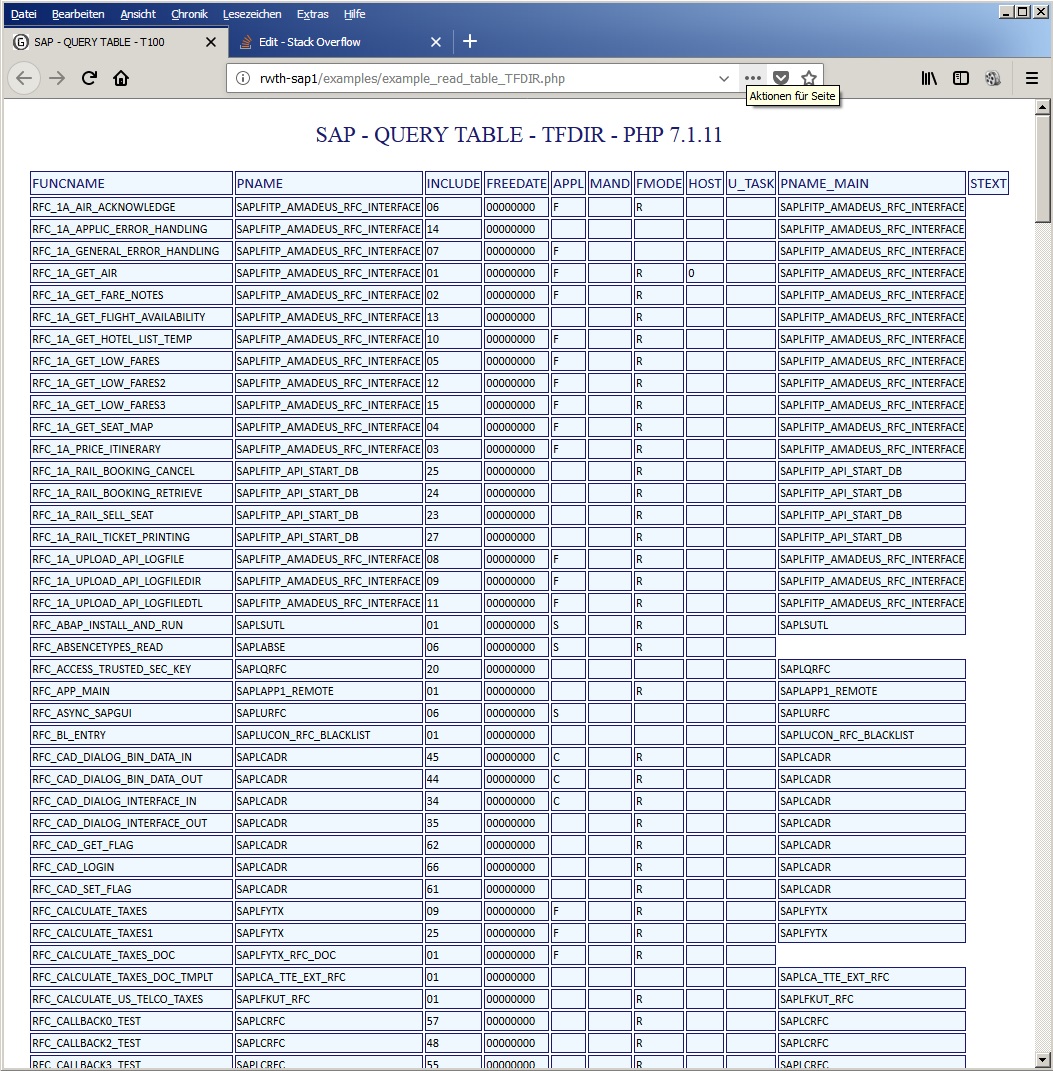The image size is (1053, 1071).
Task: Open the Datei menu
Action: (24, 14)
